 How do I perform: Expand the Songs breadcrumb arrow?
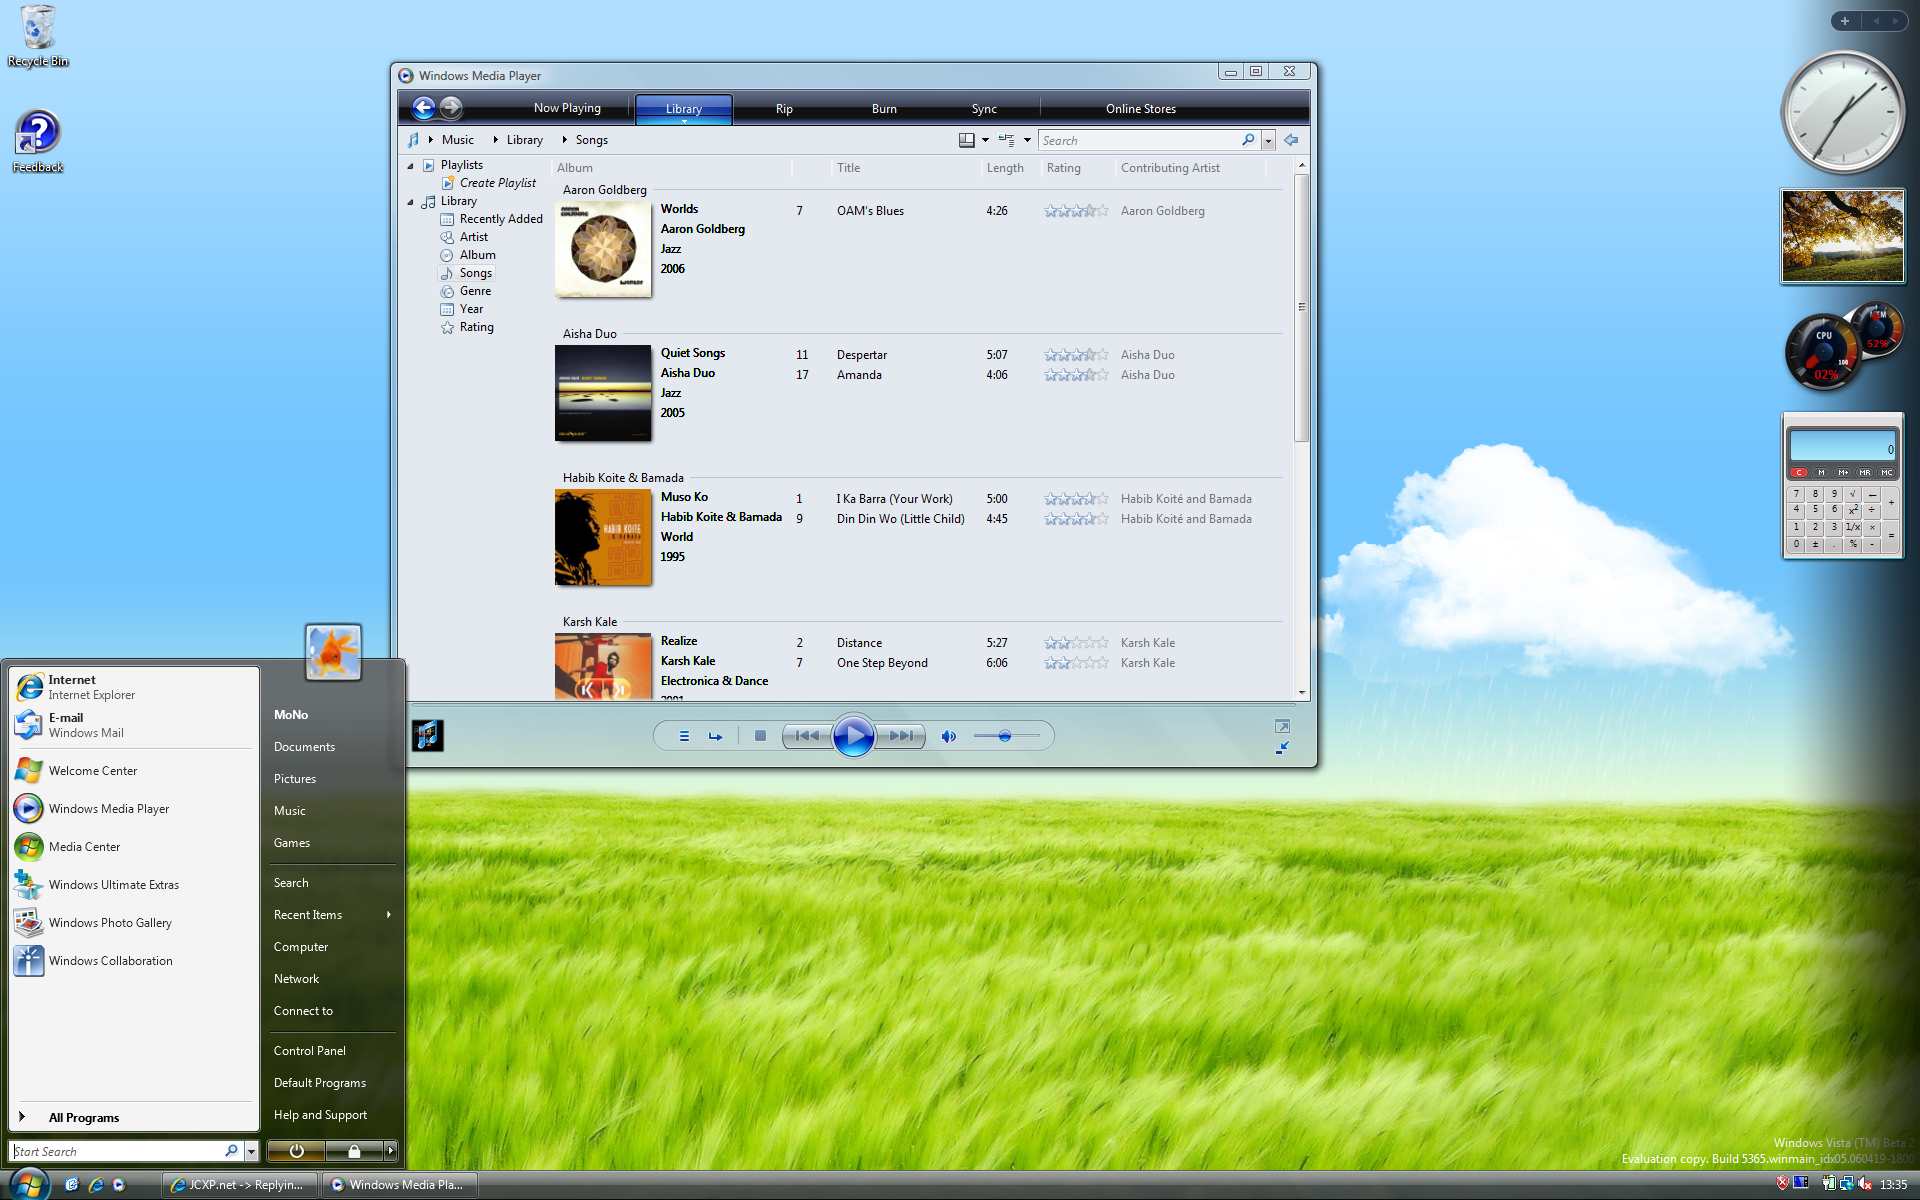564,140
